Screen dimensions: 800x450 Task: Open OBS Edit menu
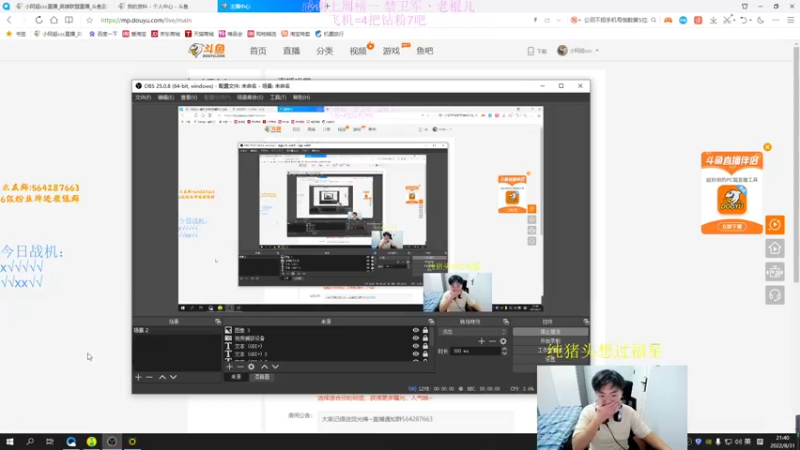[166, 97]
